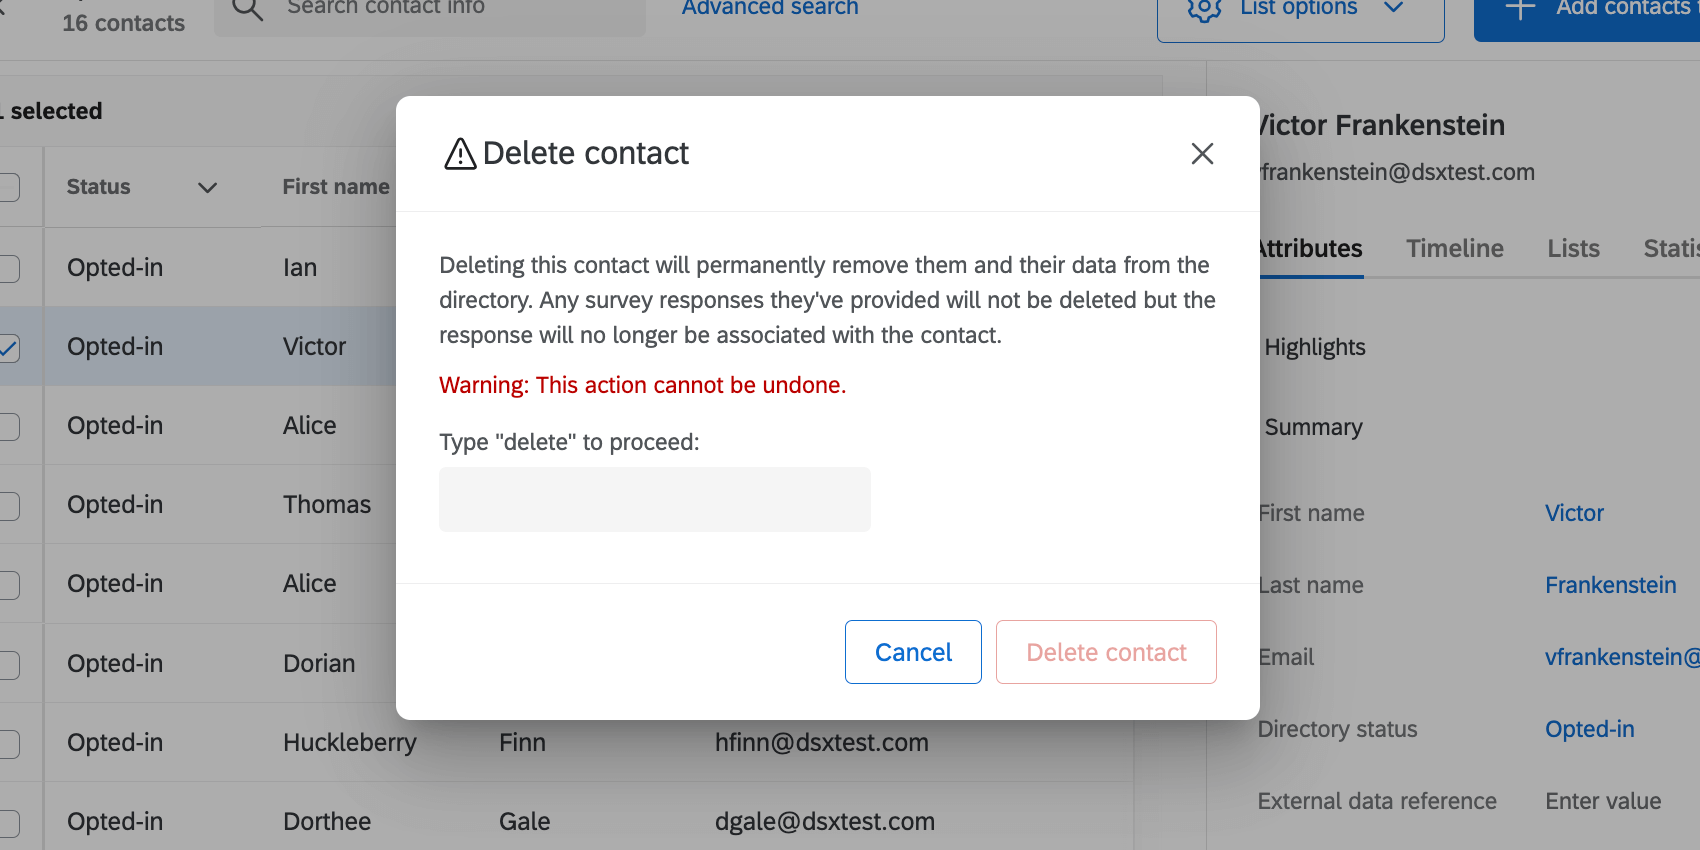Click the search magnifier icon

246,8
